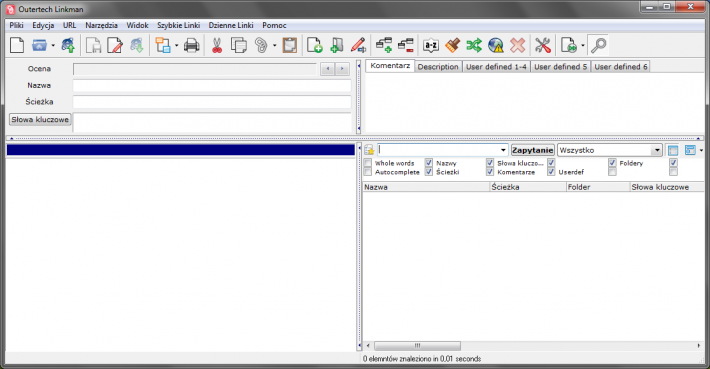710x369 pixels.
Task: Open the Pliki menu
Action: pos(16,25)
